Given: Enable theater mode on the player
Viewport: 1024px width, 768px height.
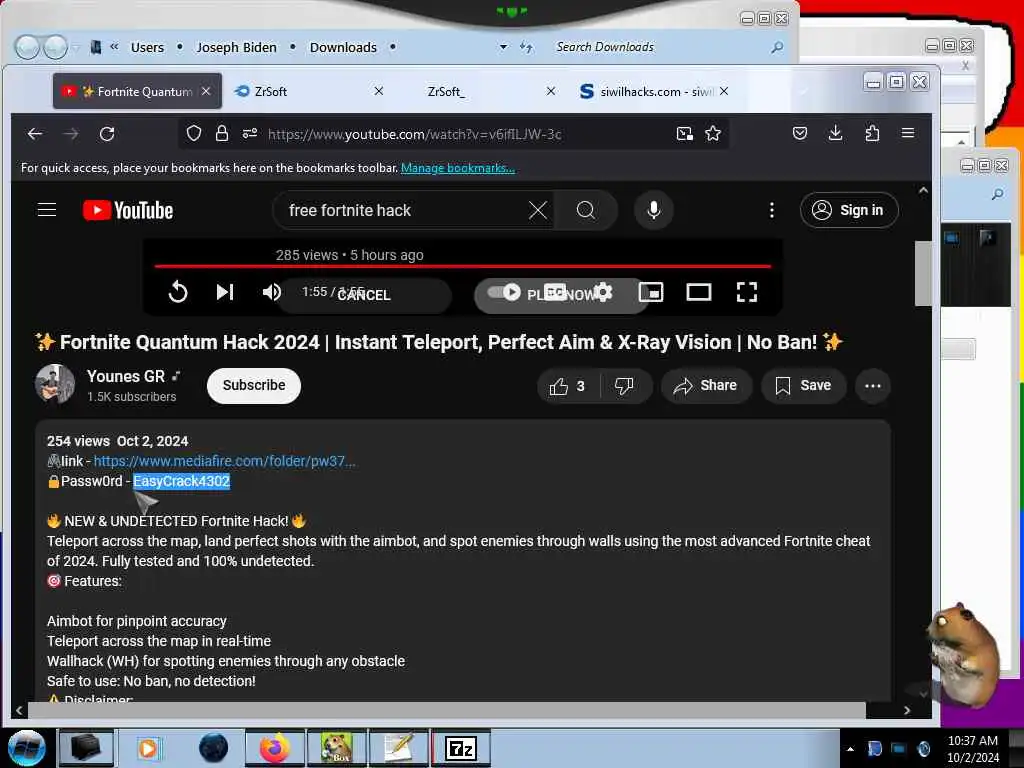Looking at the screenshot, I should point(699,292).
